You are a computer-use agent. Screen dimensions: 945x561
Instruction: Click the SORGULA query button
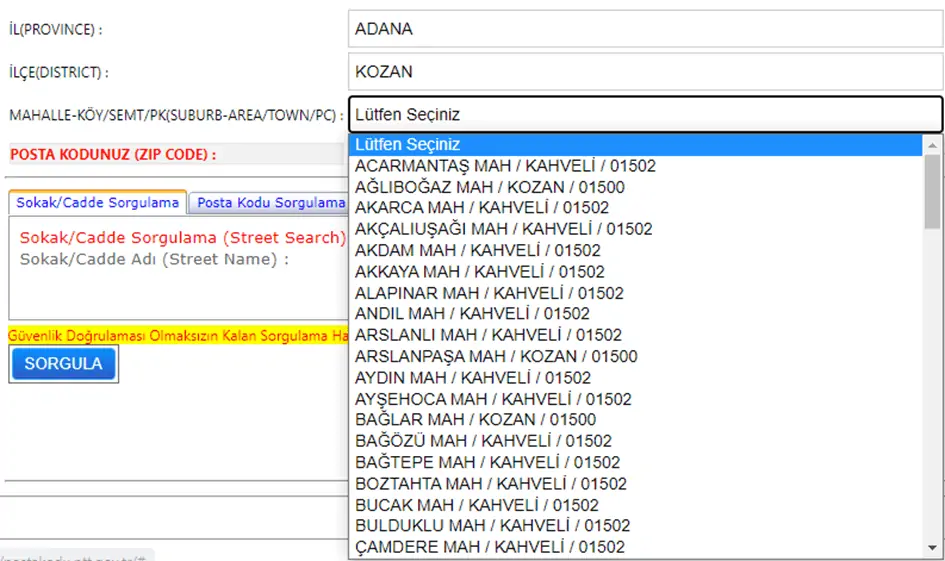pos(63,364)
